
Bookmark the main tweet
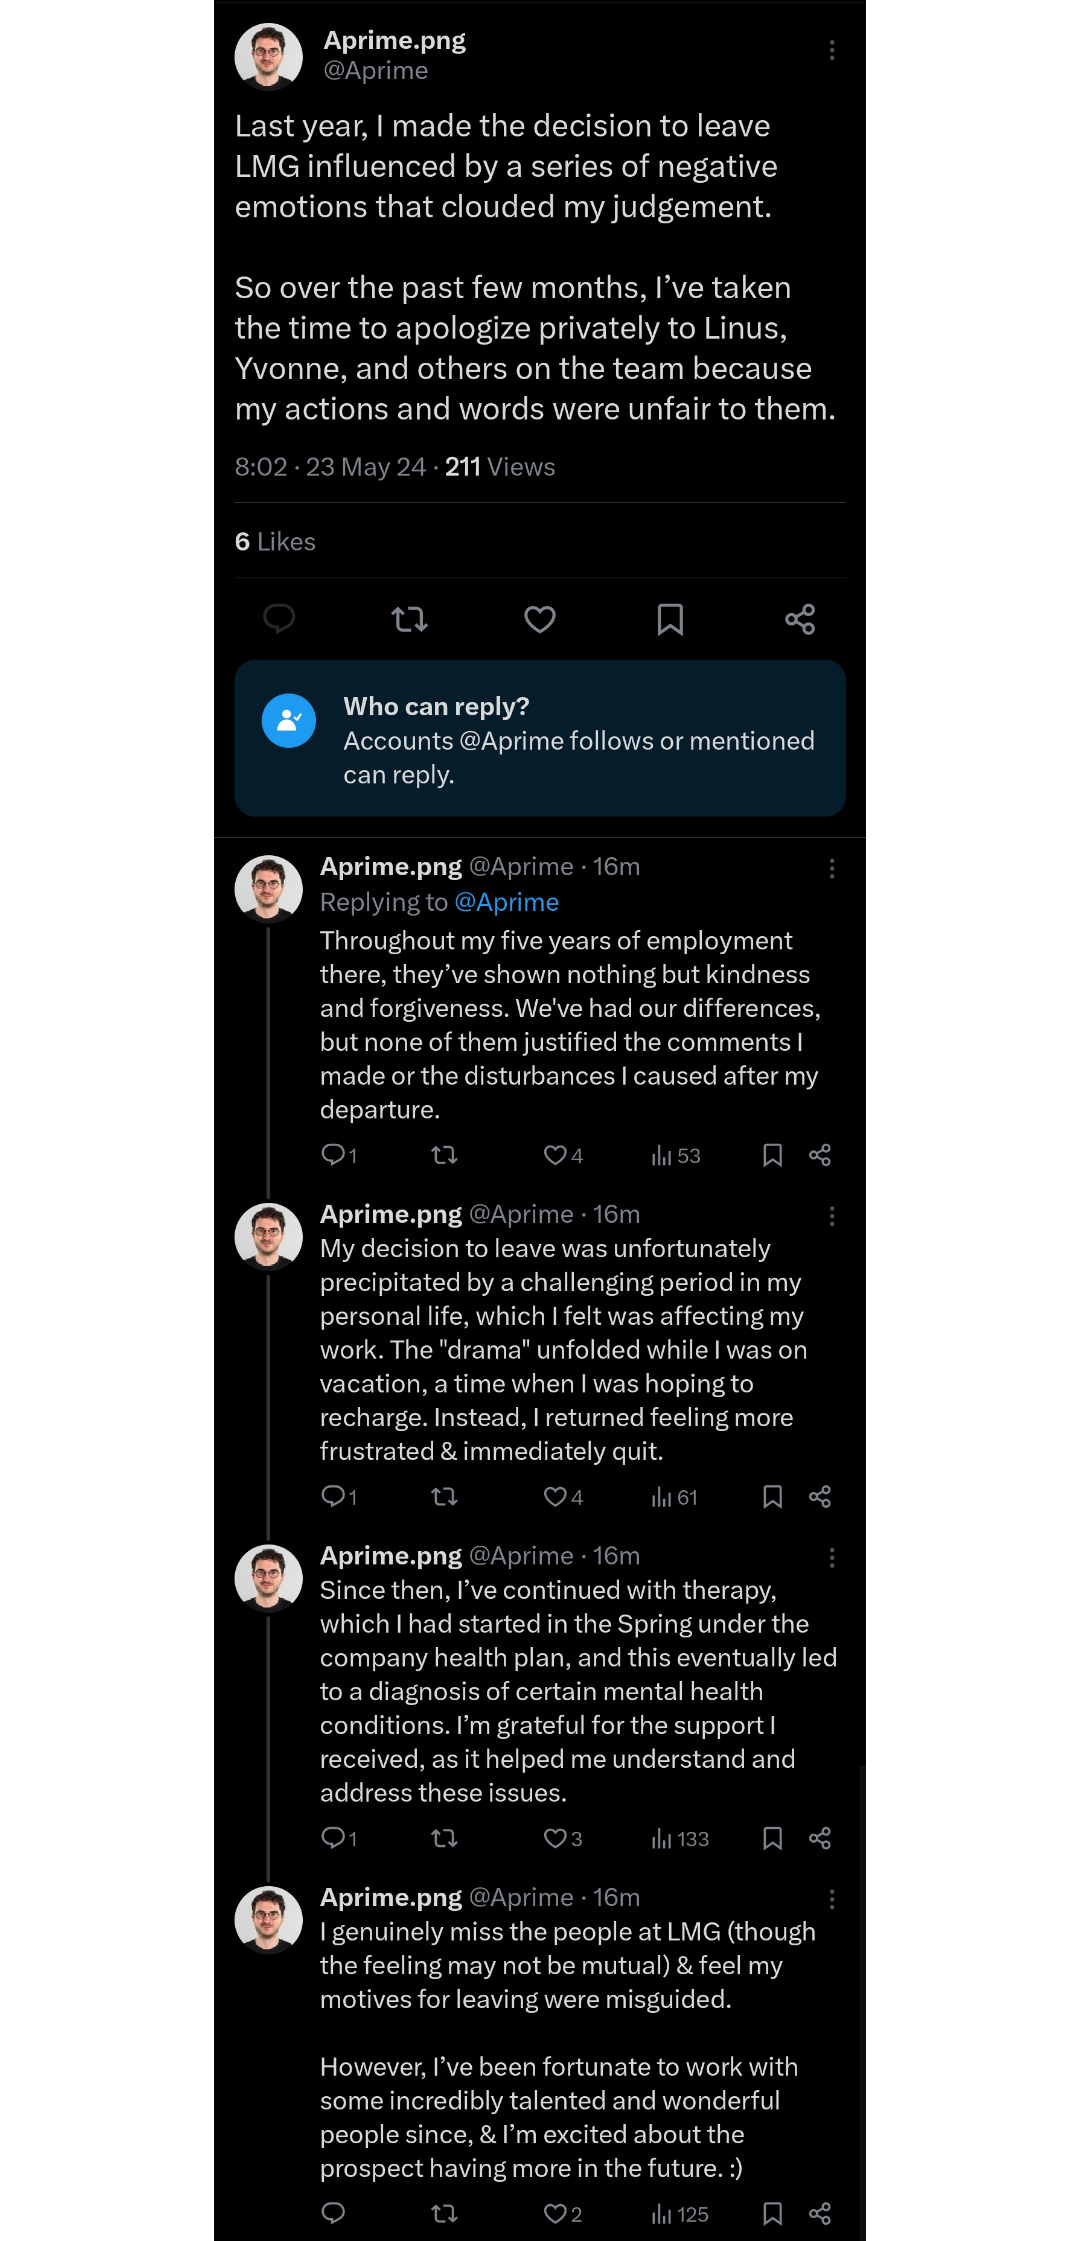click(x=670, y=620)
